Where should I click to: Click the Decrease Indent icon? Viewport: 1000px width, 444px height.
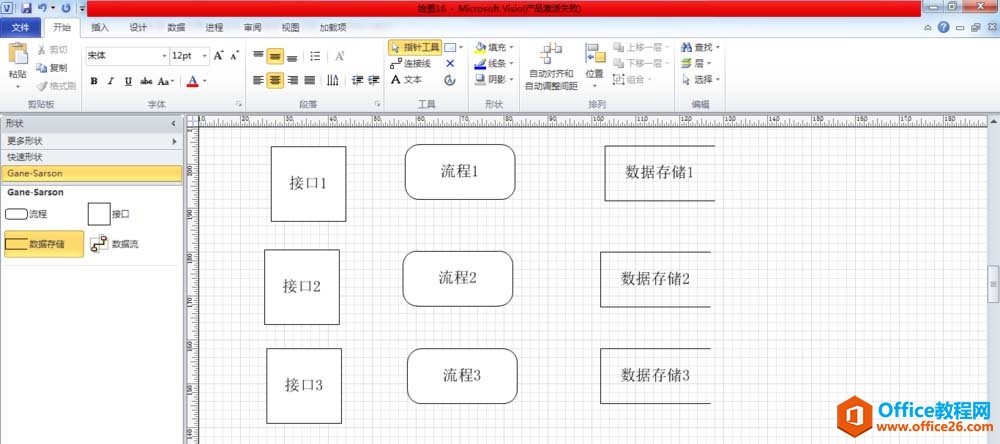[x=357, y=80]
